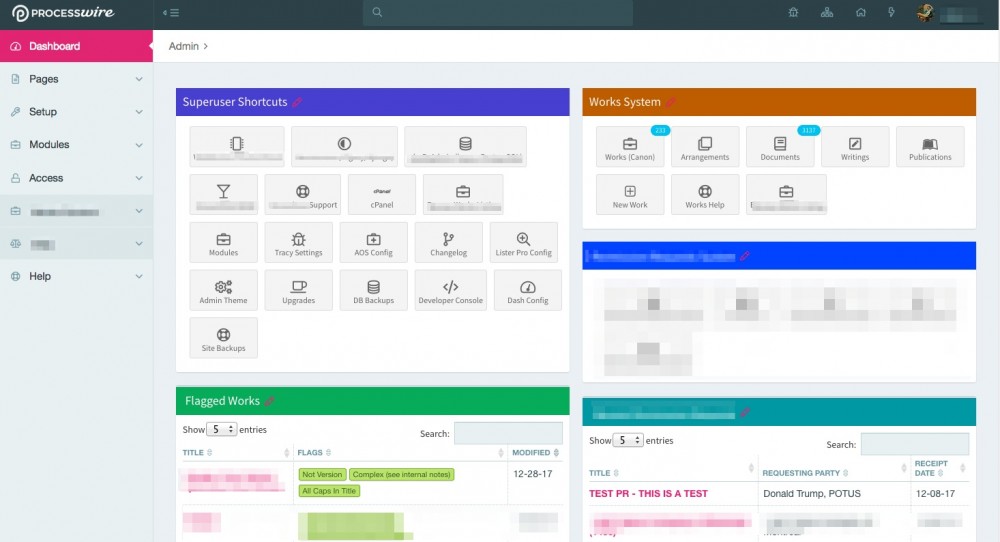Image resolution: width=1000 pixels, height=542 pixels.
Task: Select Dashboard in the sidebar
Action: [x=76, y=46]
